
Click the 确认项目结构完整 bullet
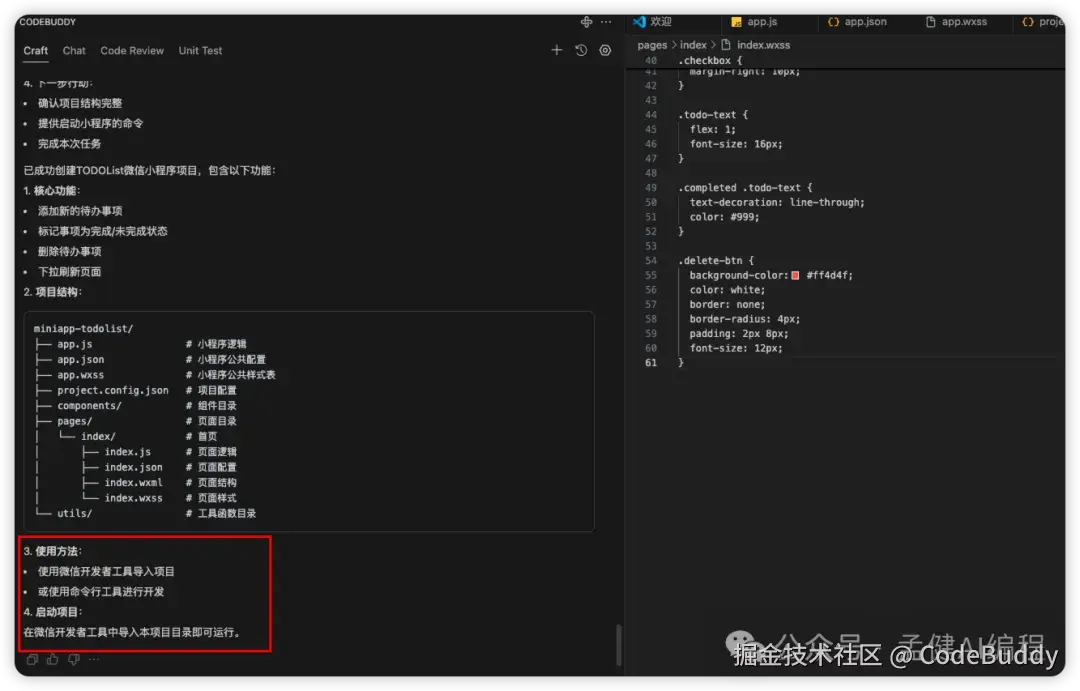(80, 103)
